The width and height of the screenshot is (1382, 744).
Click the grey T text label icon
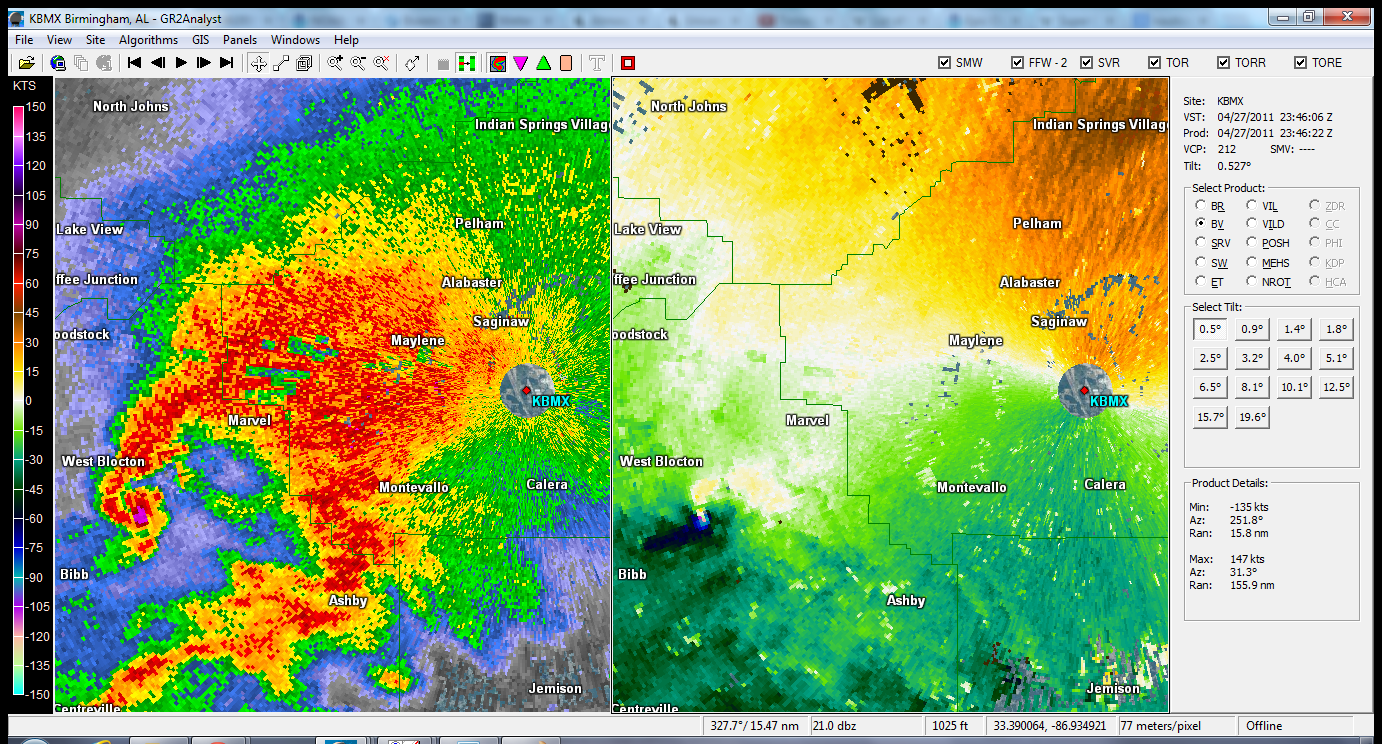(597, 63)
